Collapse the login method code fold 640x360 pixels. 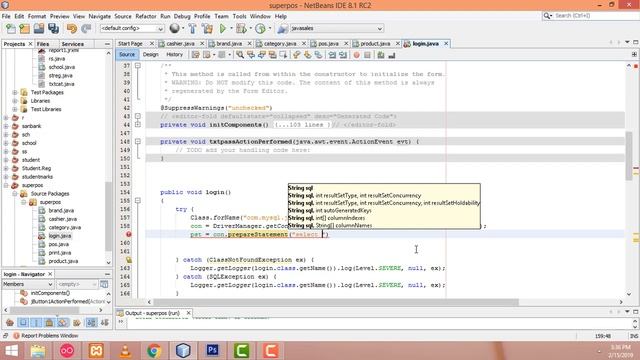coord(138,200)
